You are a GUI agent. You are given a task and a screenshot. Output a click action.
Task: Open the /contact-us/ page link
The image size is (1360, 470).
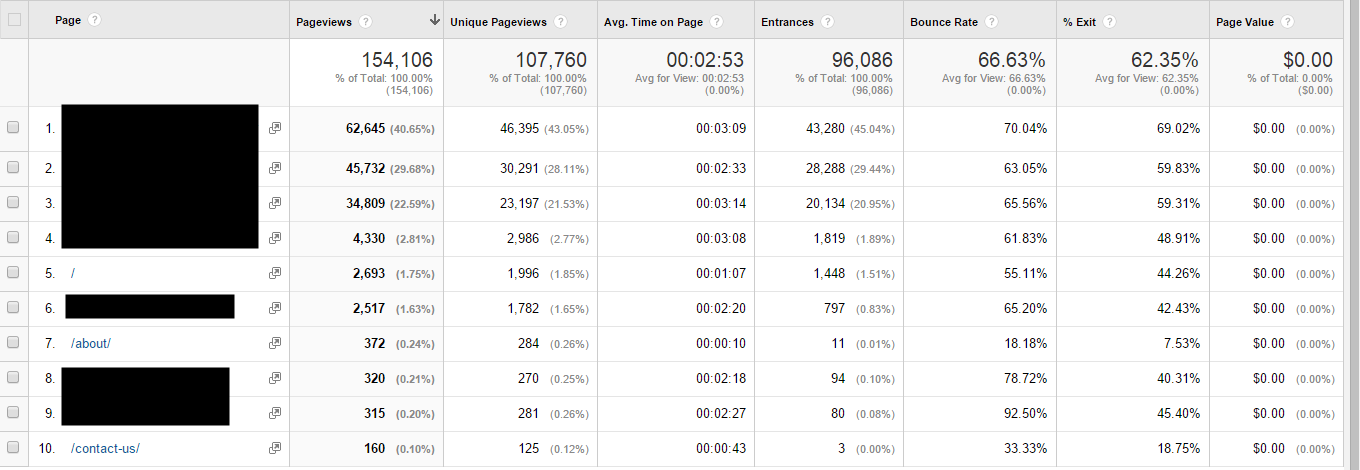[x=105, y=448]
